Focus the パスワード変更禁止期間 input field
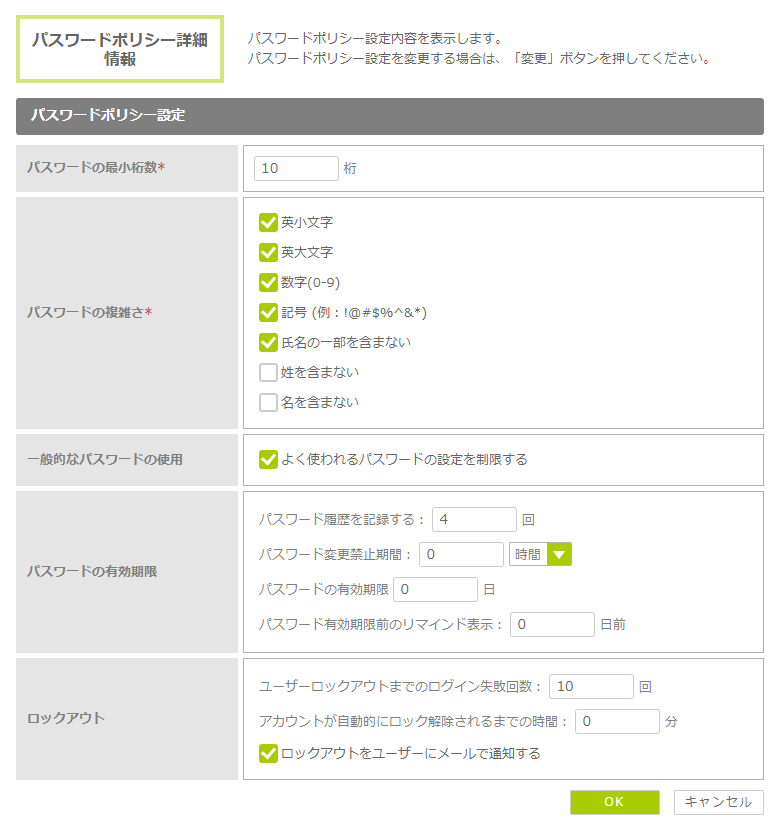776x825 pixels. click(x=461, y=554)
